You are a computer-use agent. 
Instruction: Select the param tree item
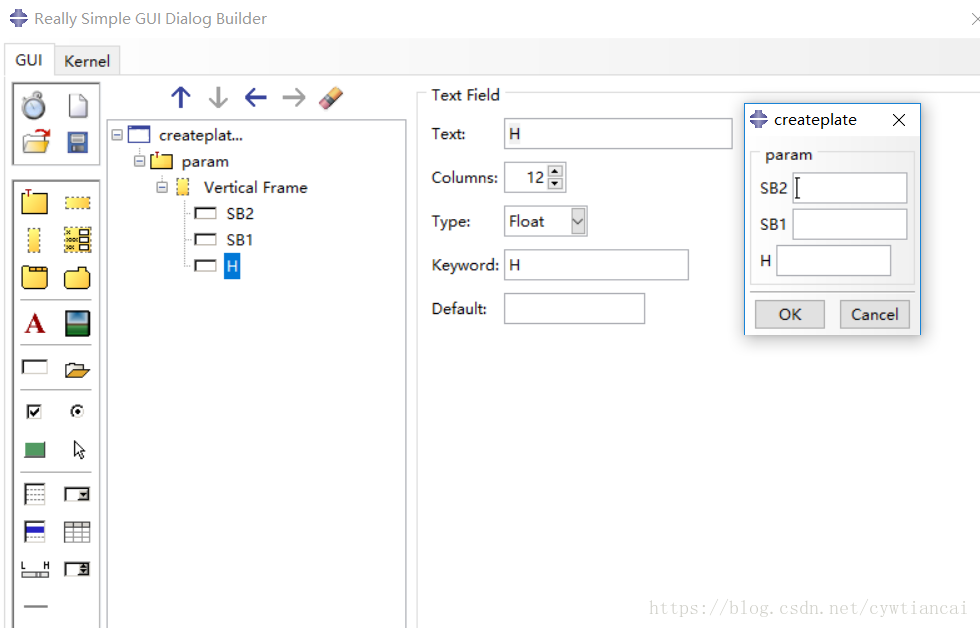(x=205, y=162)
